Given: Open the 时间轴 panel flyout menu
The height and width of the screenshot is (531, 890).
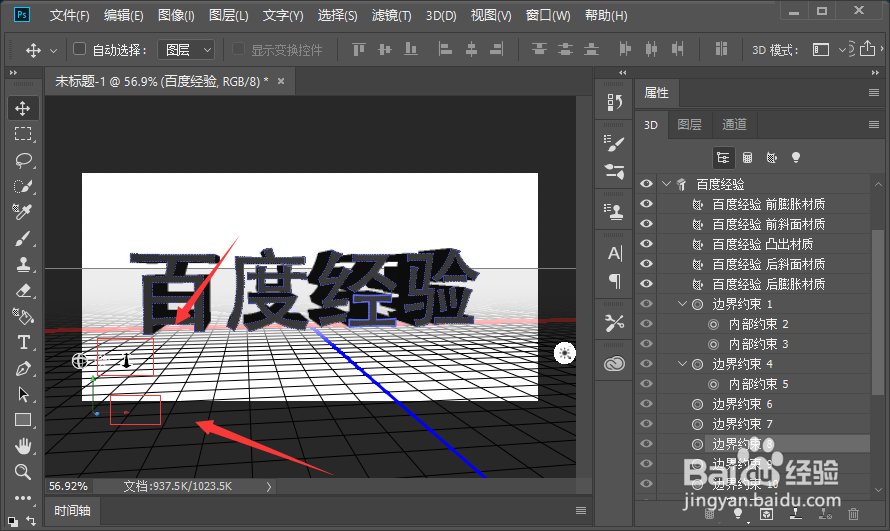Looking at the screenshot, I should (x=581, y=511).
